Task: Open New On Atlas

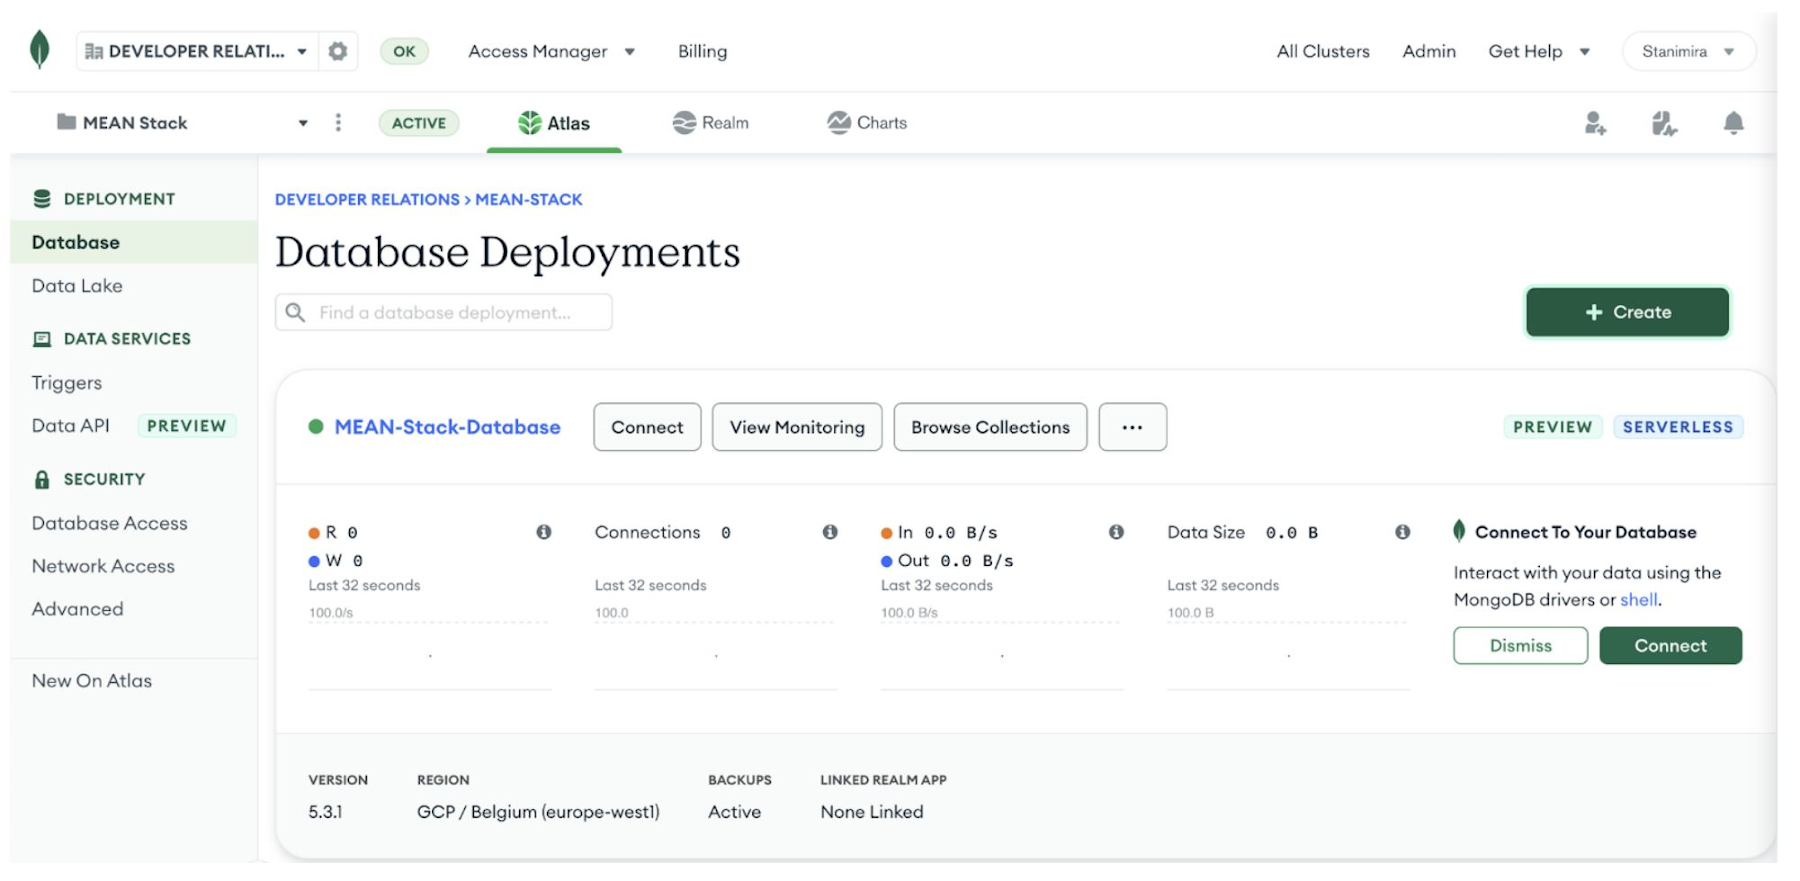Action: pyautogui.click(x=92, y=681)
